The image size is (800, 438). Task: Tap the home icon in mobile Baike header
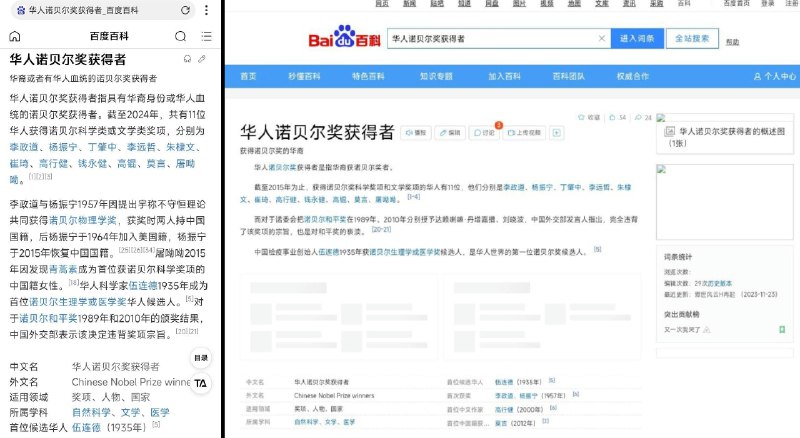pos(15,36)
